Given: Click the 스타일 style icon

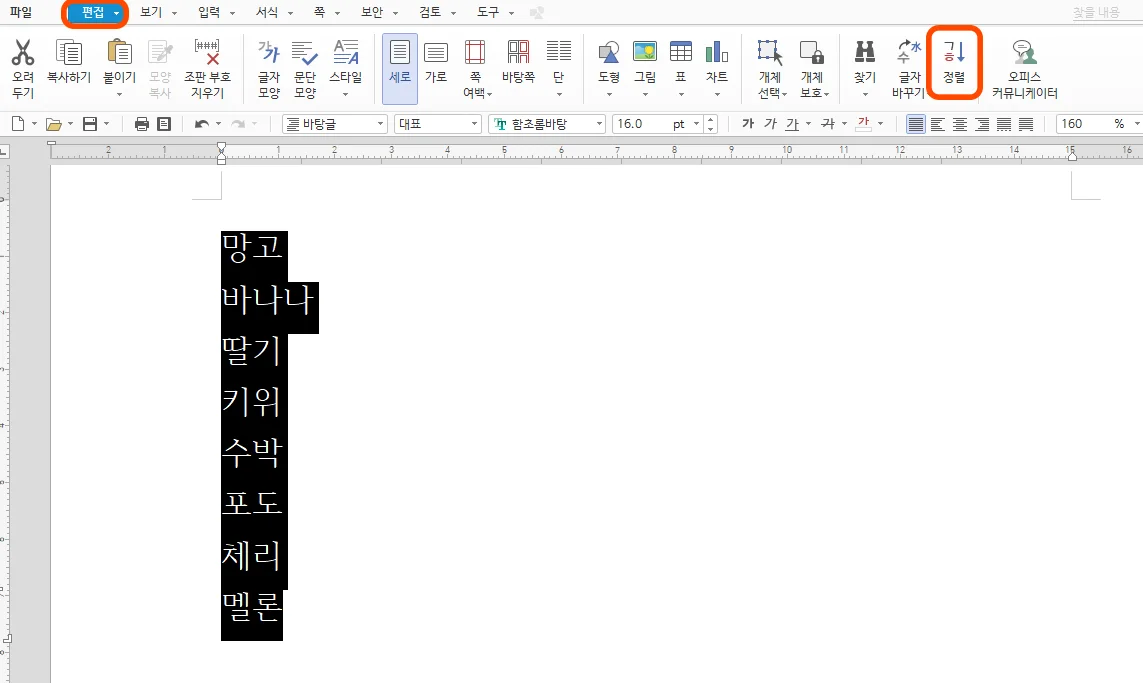Looking at the screenshot, I should (x=346, y=52).
